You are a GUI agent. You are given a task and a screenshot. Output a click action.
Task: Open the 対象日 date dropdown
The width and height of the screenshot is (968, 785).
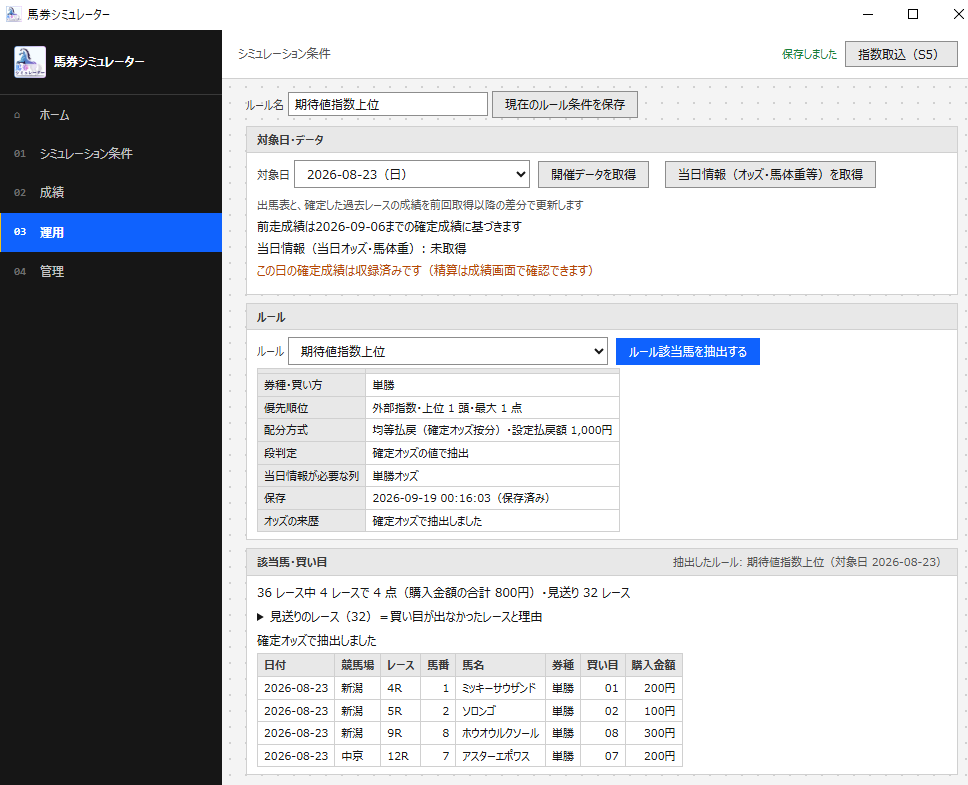(x=412, y=175)
